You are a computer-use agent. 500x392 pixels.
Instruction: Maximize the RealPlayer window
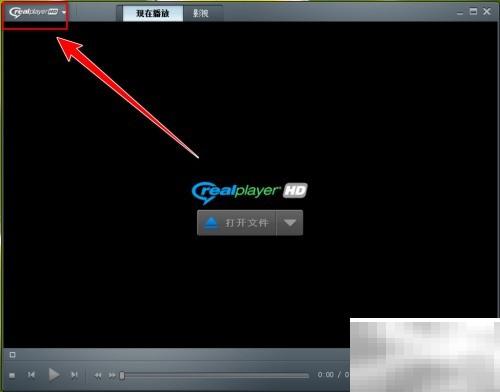click(x=473, y=12)
